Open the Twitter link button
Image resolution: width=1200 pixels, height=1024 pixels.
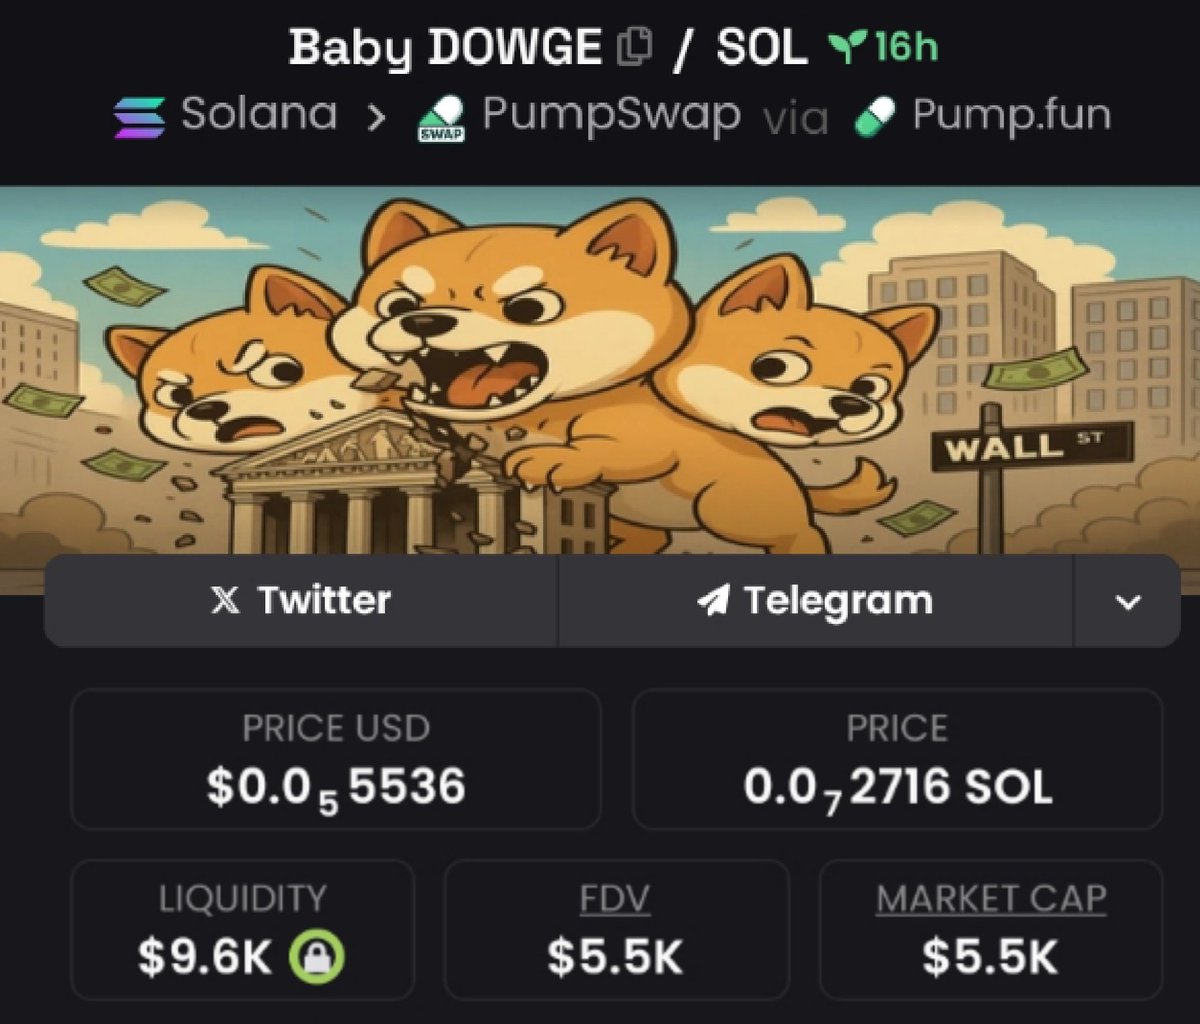[301, 601]
